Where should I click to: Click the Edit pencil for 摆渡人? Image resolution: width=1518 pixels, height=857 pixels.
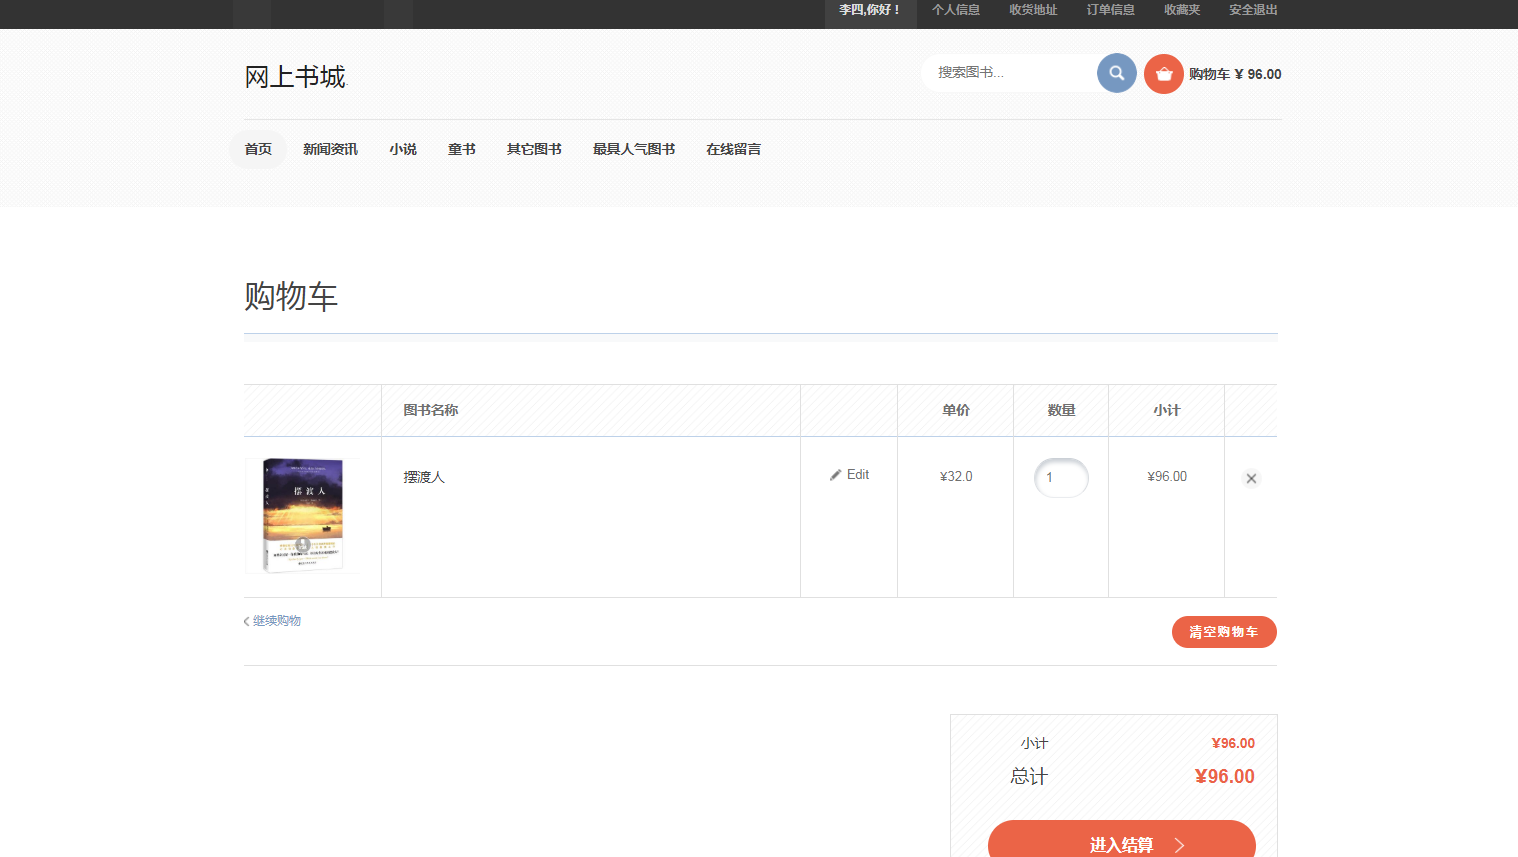[849, 475]
